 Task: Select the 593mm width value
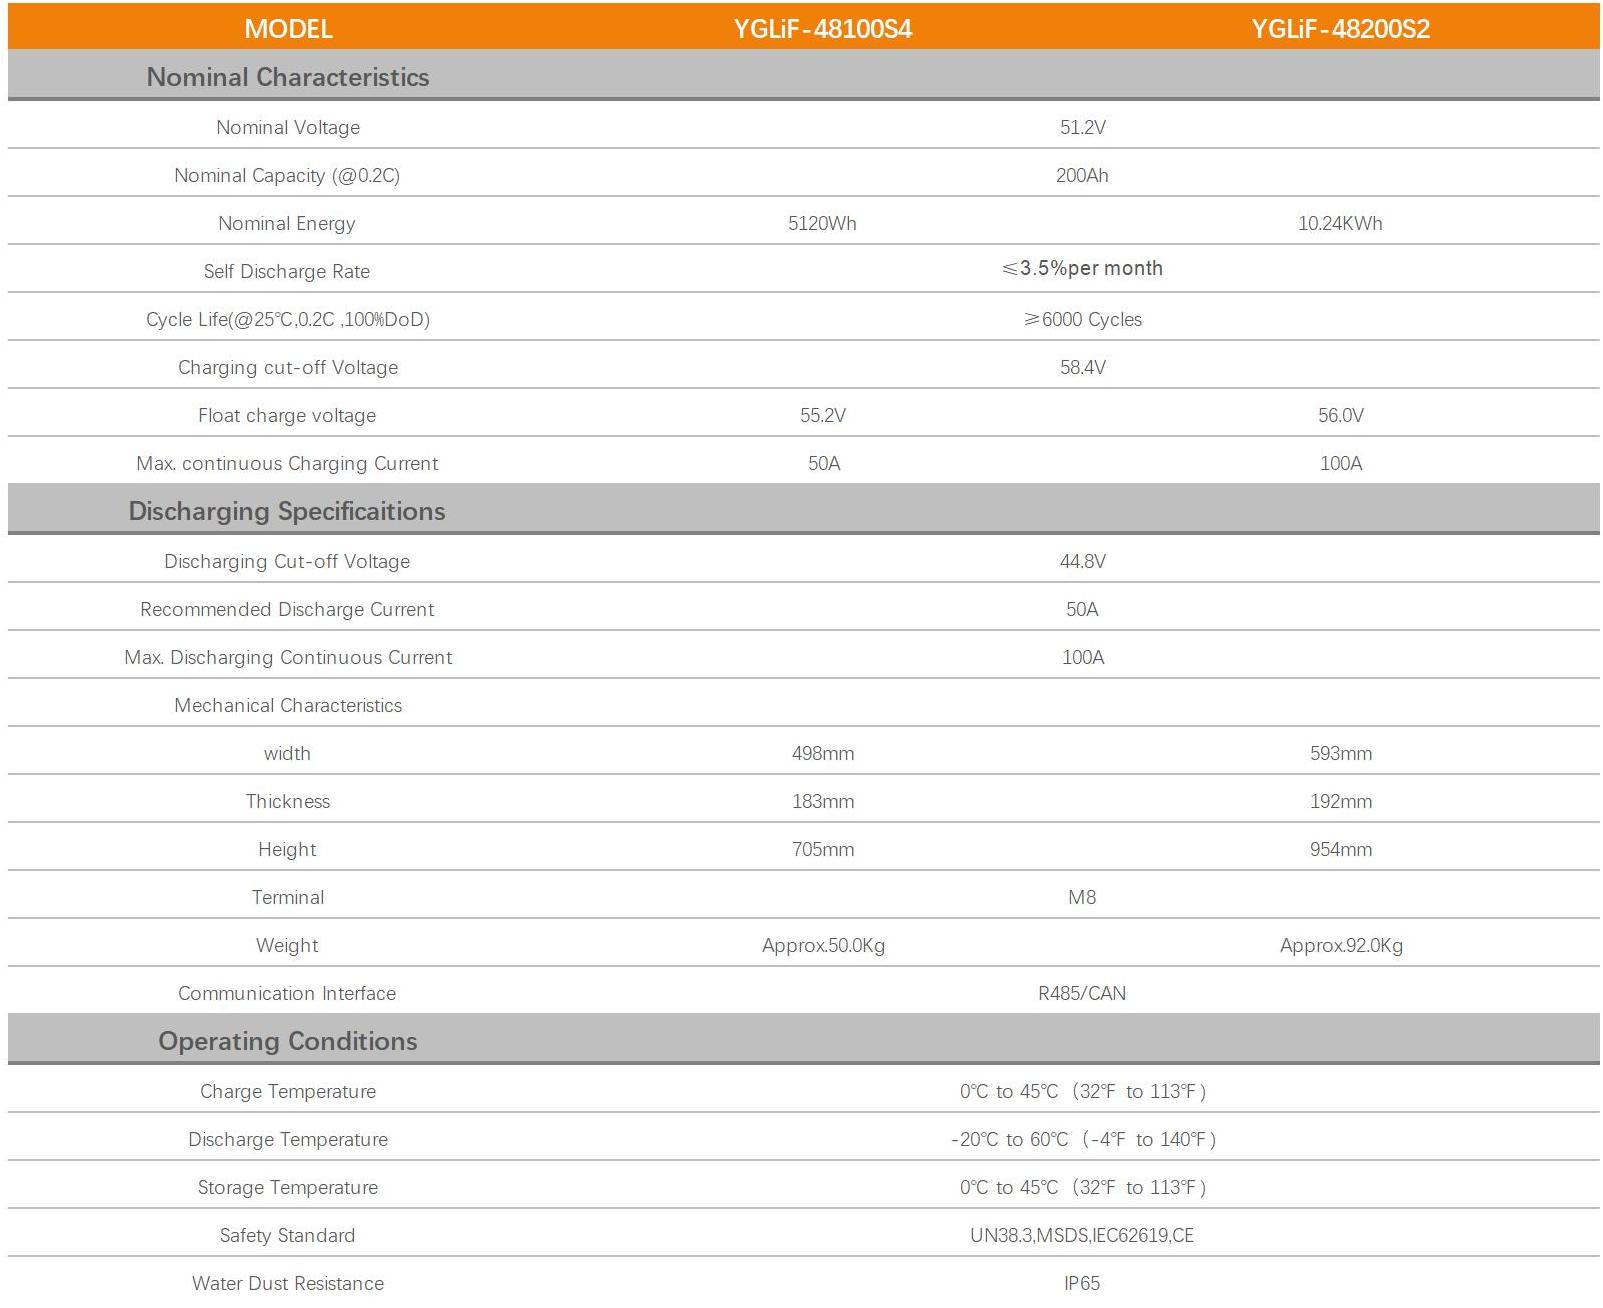pos(1341,753)
